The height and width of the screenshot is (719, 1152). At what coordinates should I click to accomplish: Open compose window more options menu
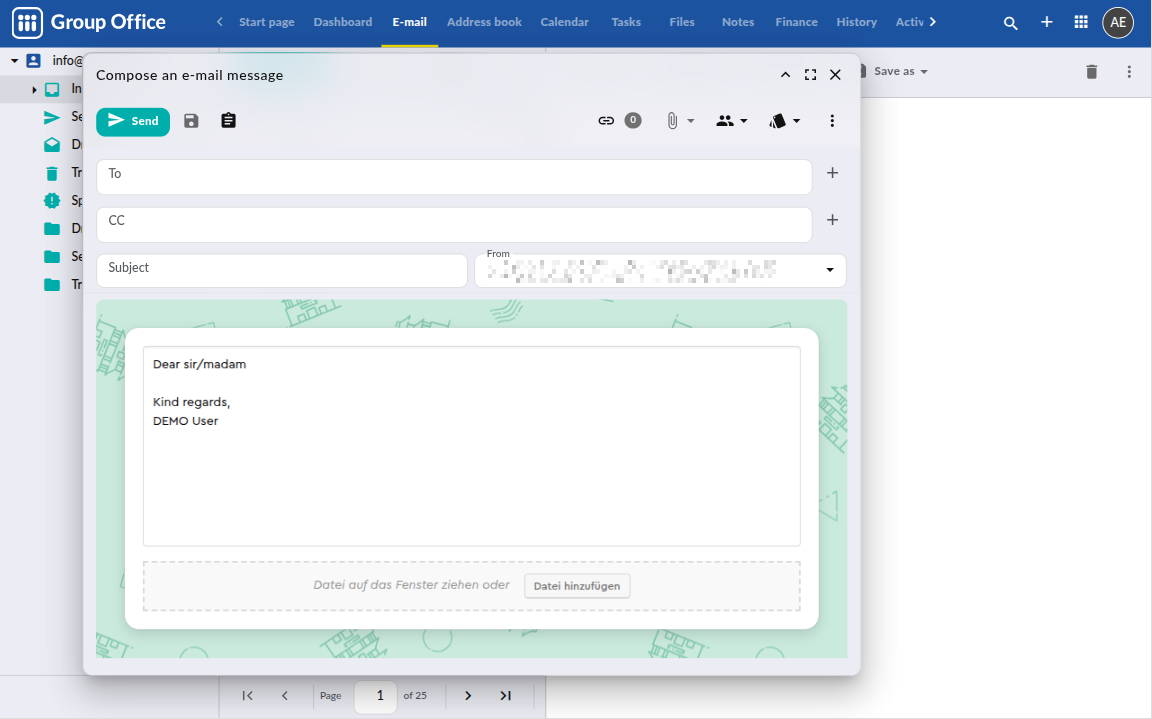(x=832, y=120)
